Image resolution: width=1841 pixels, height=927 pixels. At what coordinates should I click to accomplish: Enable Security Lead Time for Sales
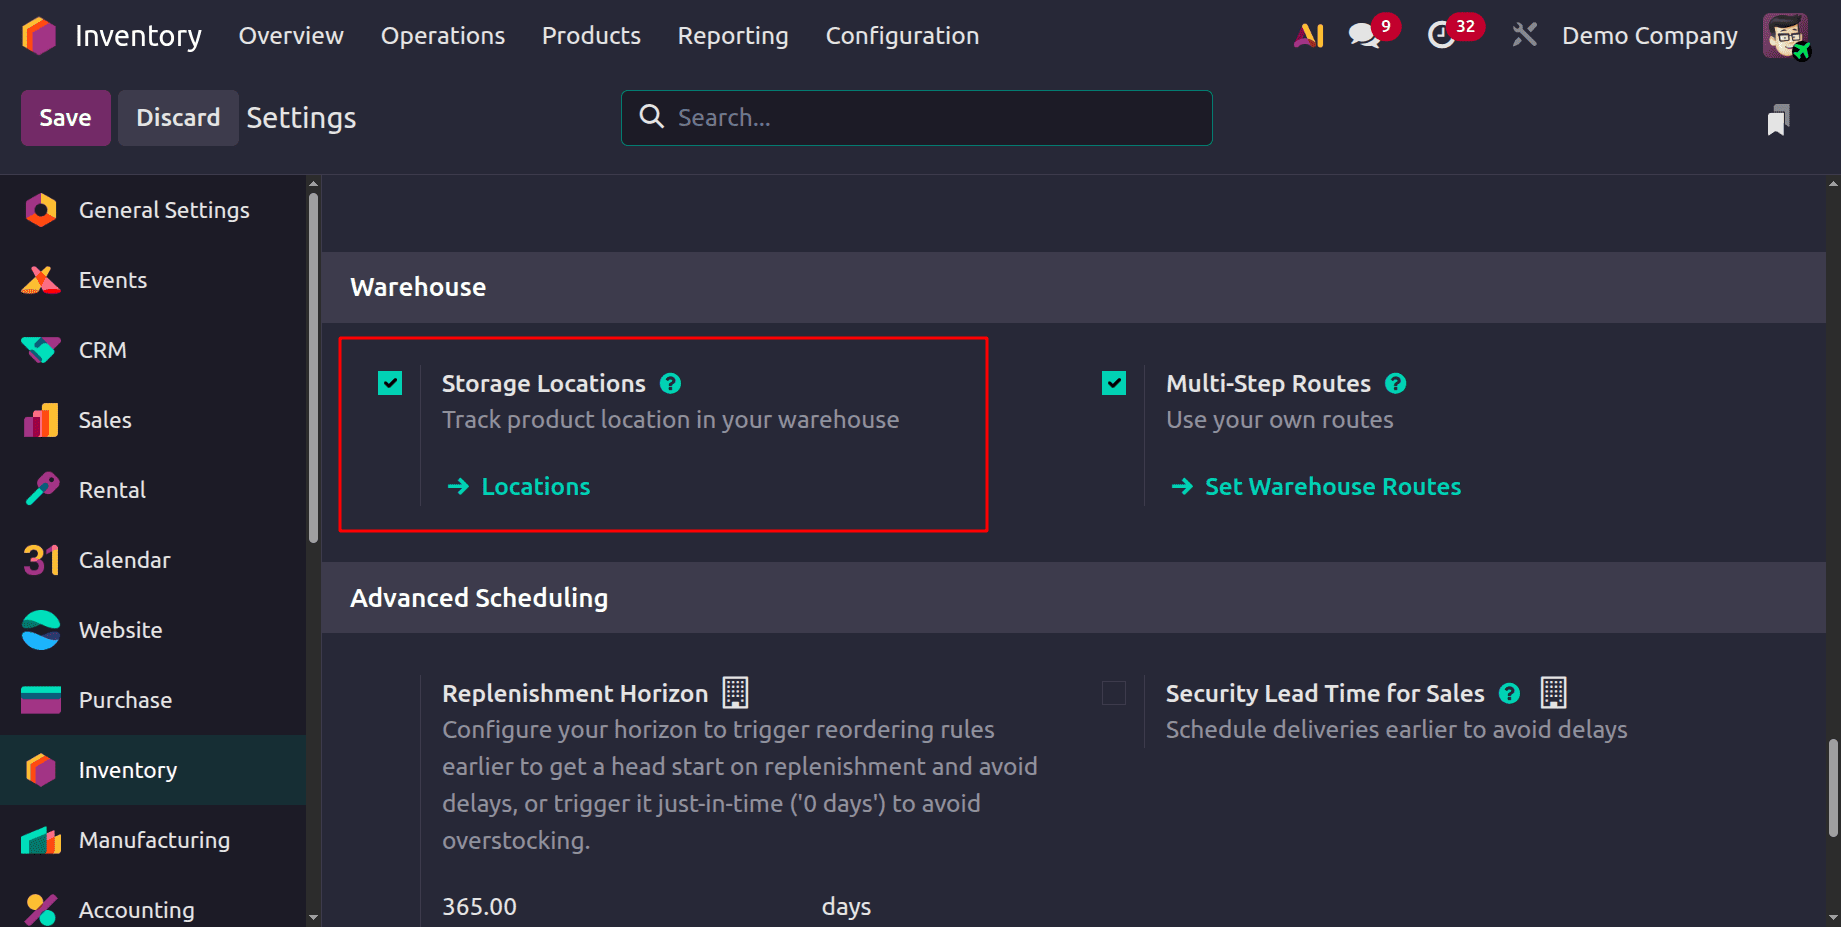pos(1113,692)
